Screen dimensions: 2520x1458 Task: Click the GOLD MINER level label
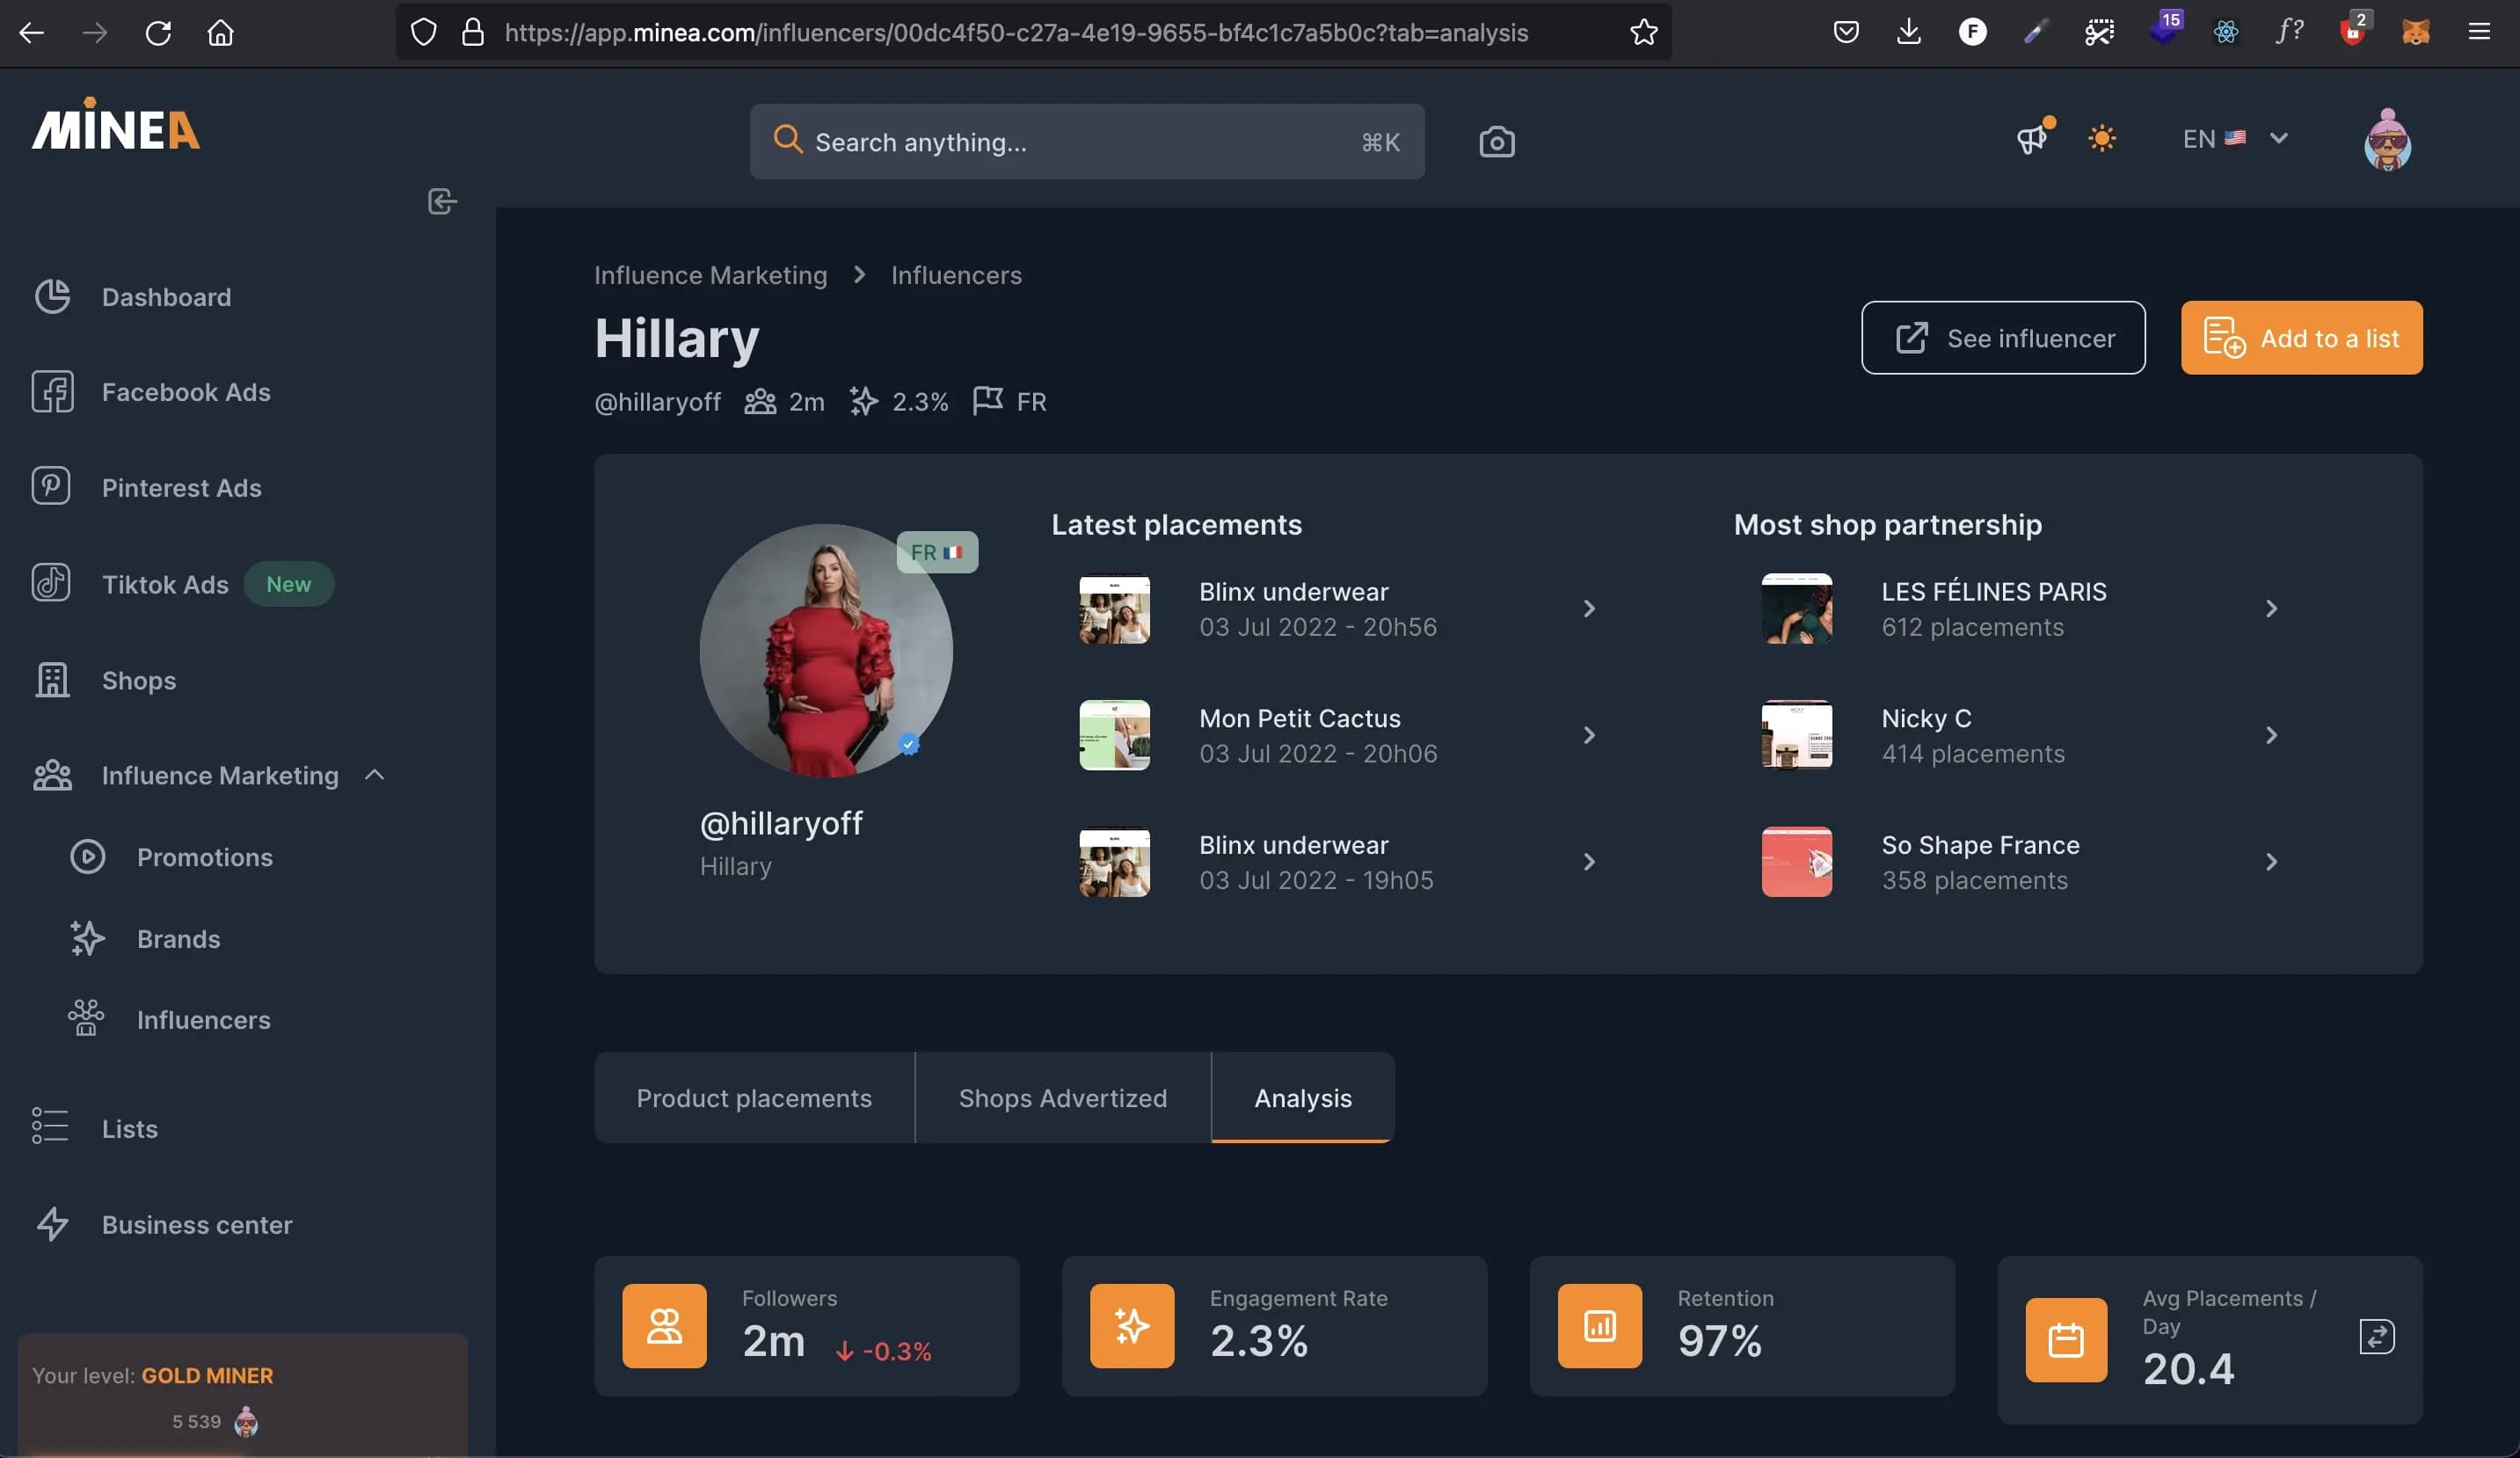207,1375
